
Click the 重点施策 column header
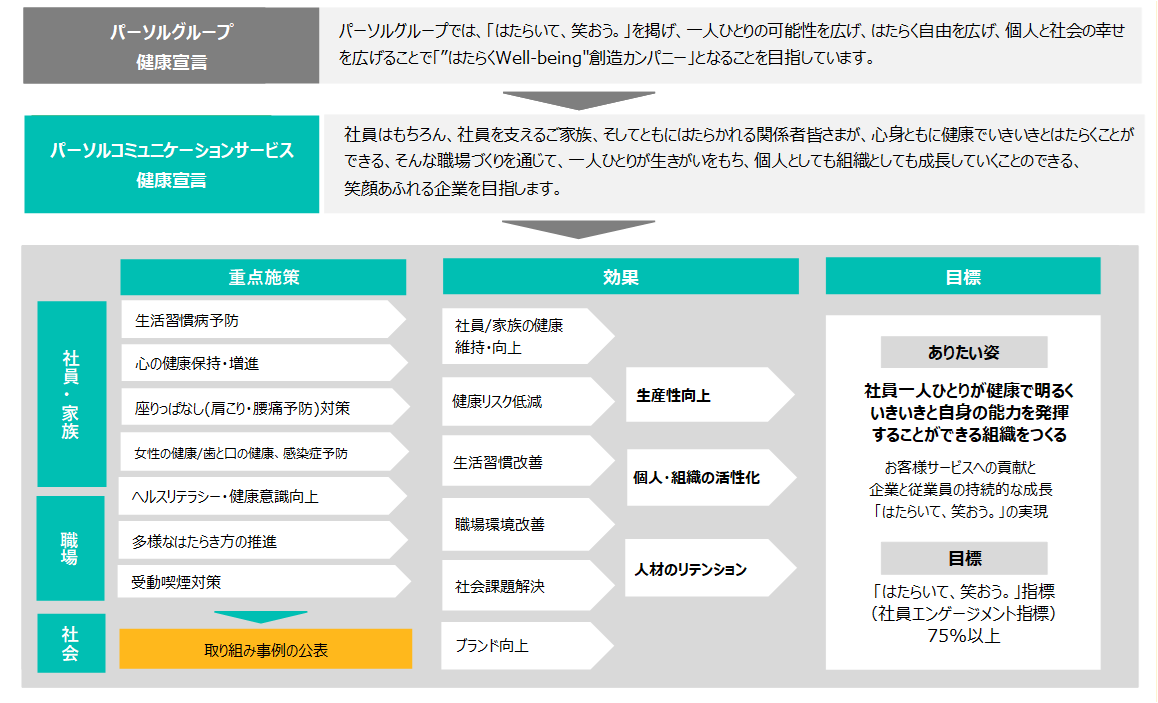(x=263, y=277)
